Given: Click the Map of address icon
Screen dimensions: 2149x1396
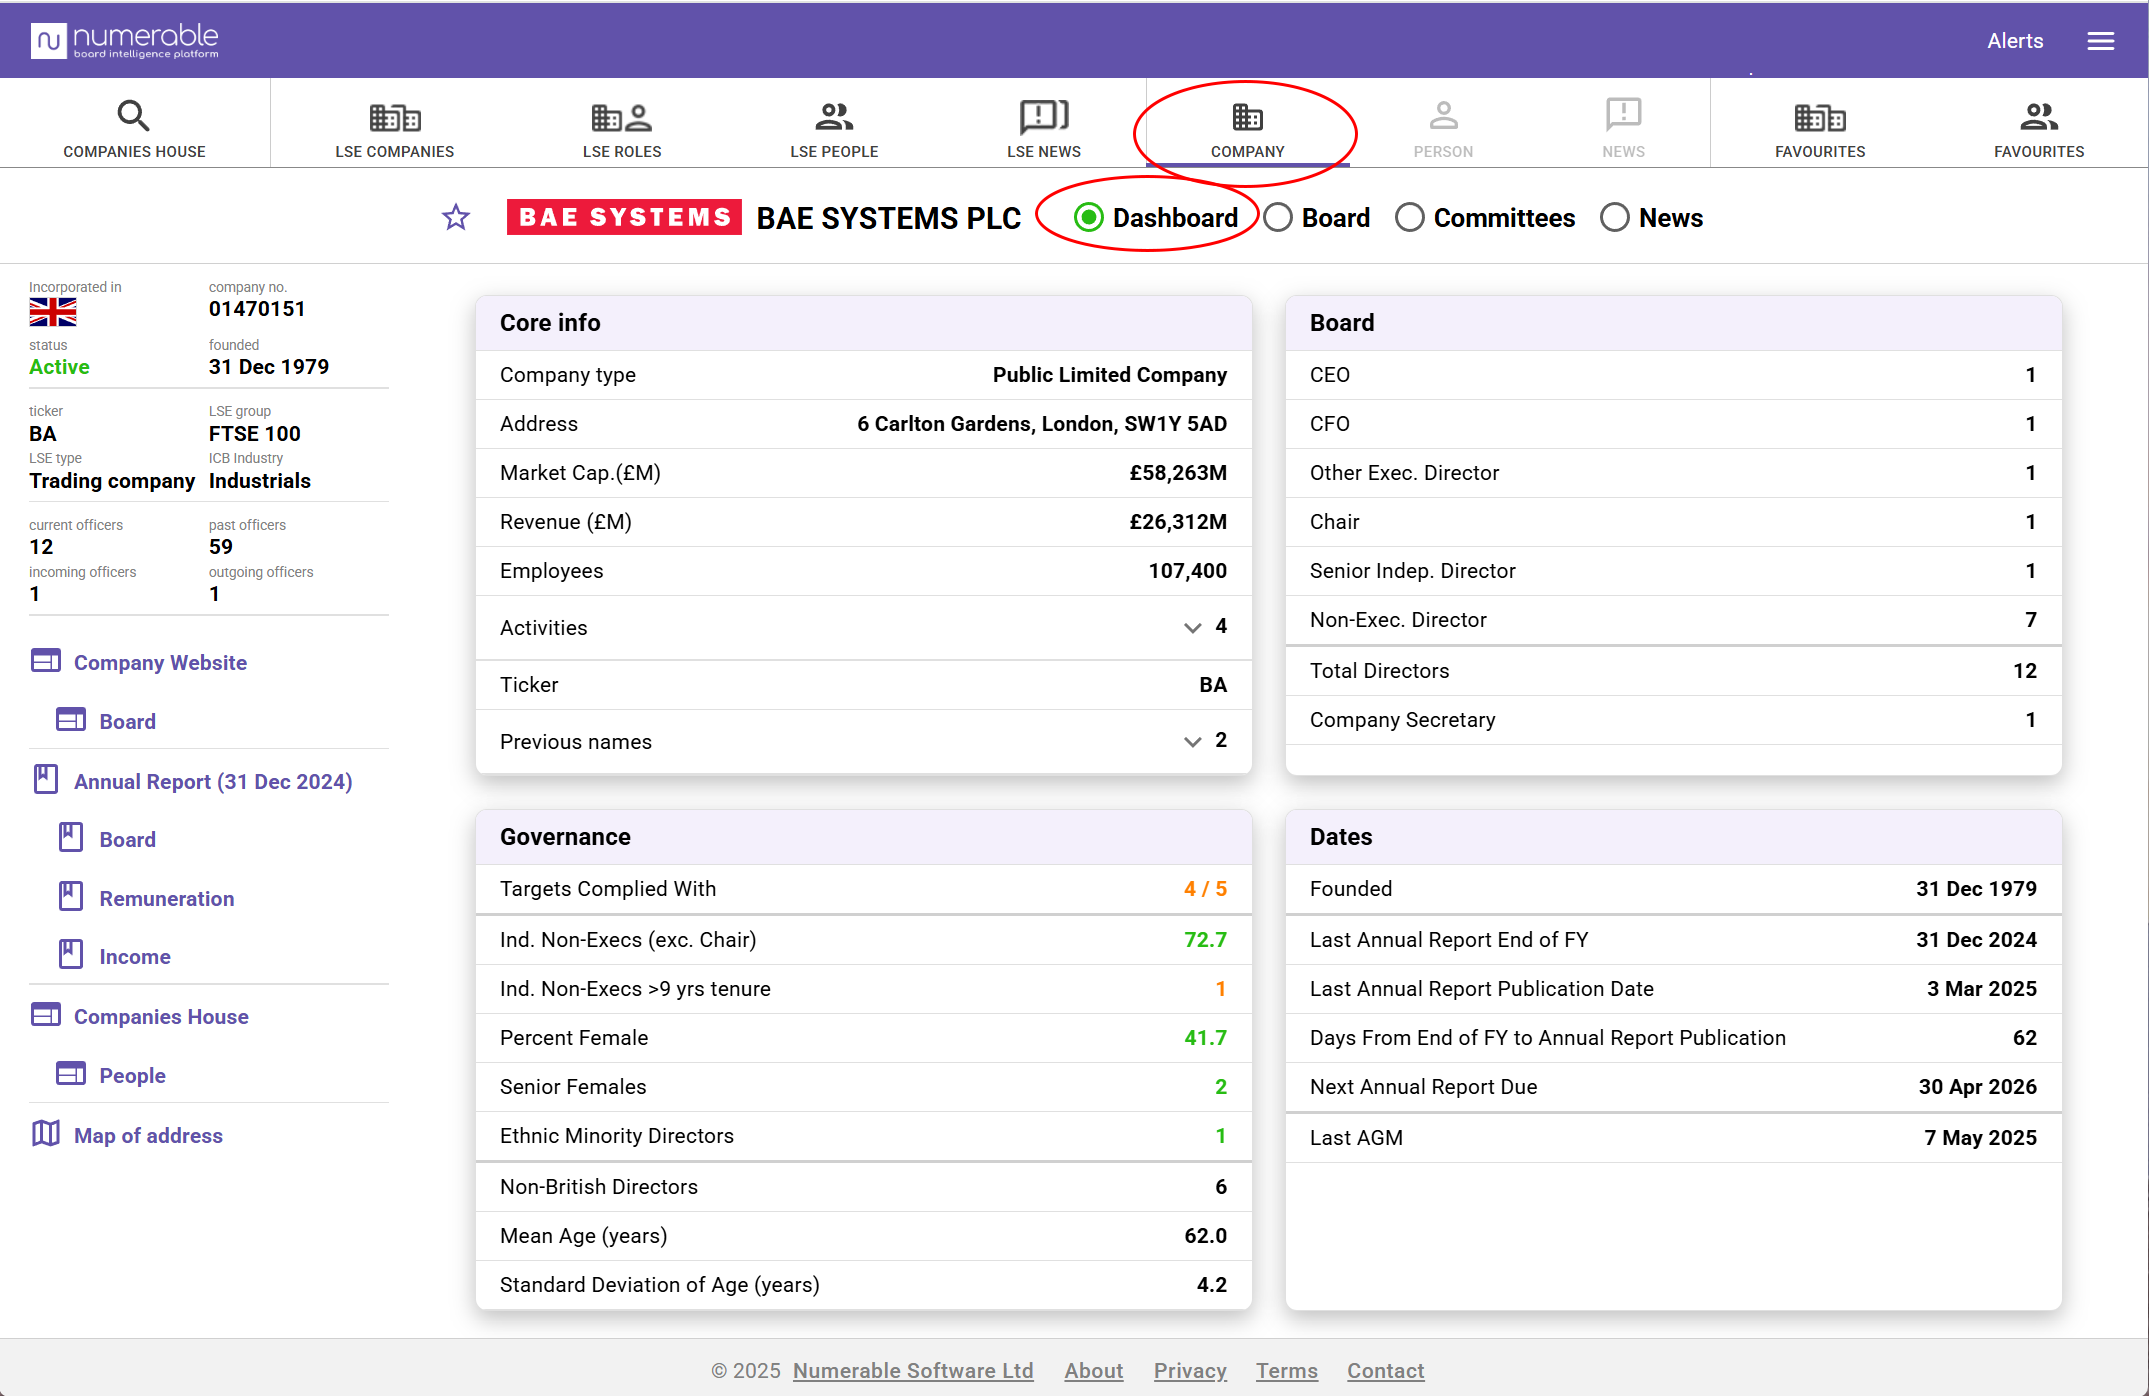Looking at the screenshot, I should [46, 1134].
